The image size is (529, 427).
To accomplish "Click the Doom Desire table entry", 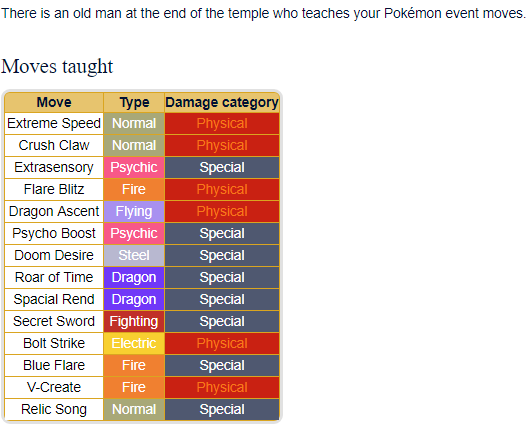I will coord(54,255).
